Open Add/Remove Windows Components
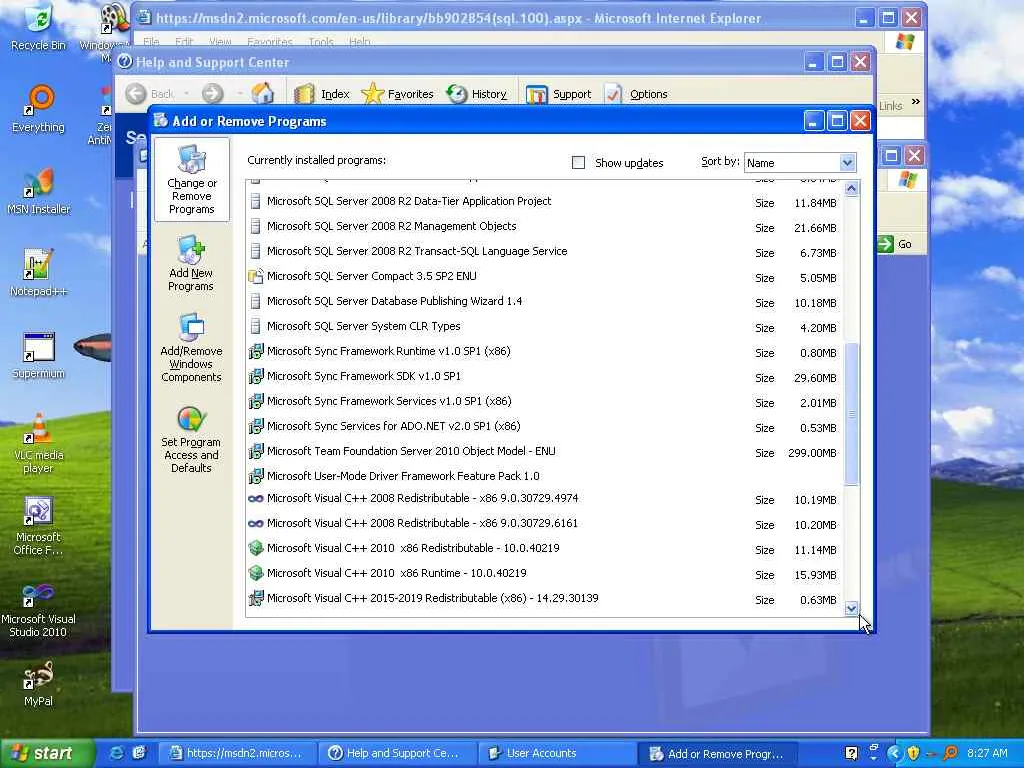 191,348
